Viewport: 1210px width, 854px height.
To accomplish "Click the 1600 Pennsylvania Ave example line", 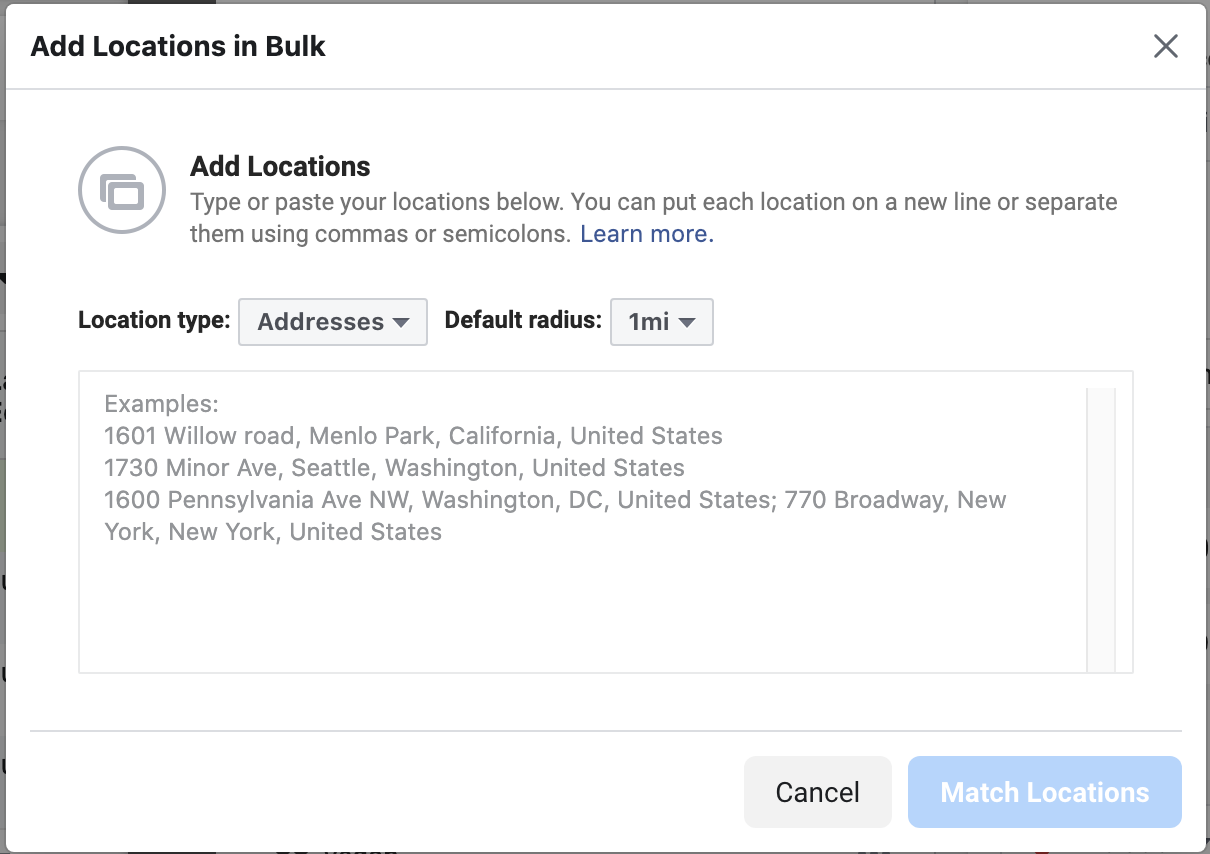I will 555,516.
